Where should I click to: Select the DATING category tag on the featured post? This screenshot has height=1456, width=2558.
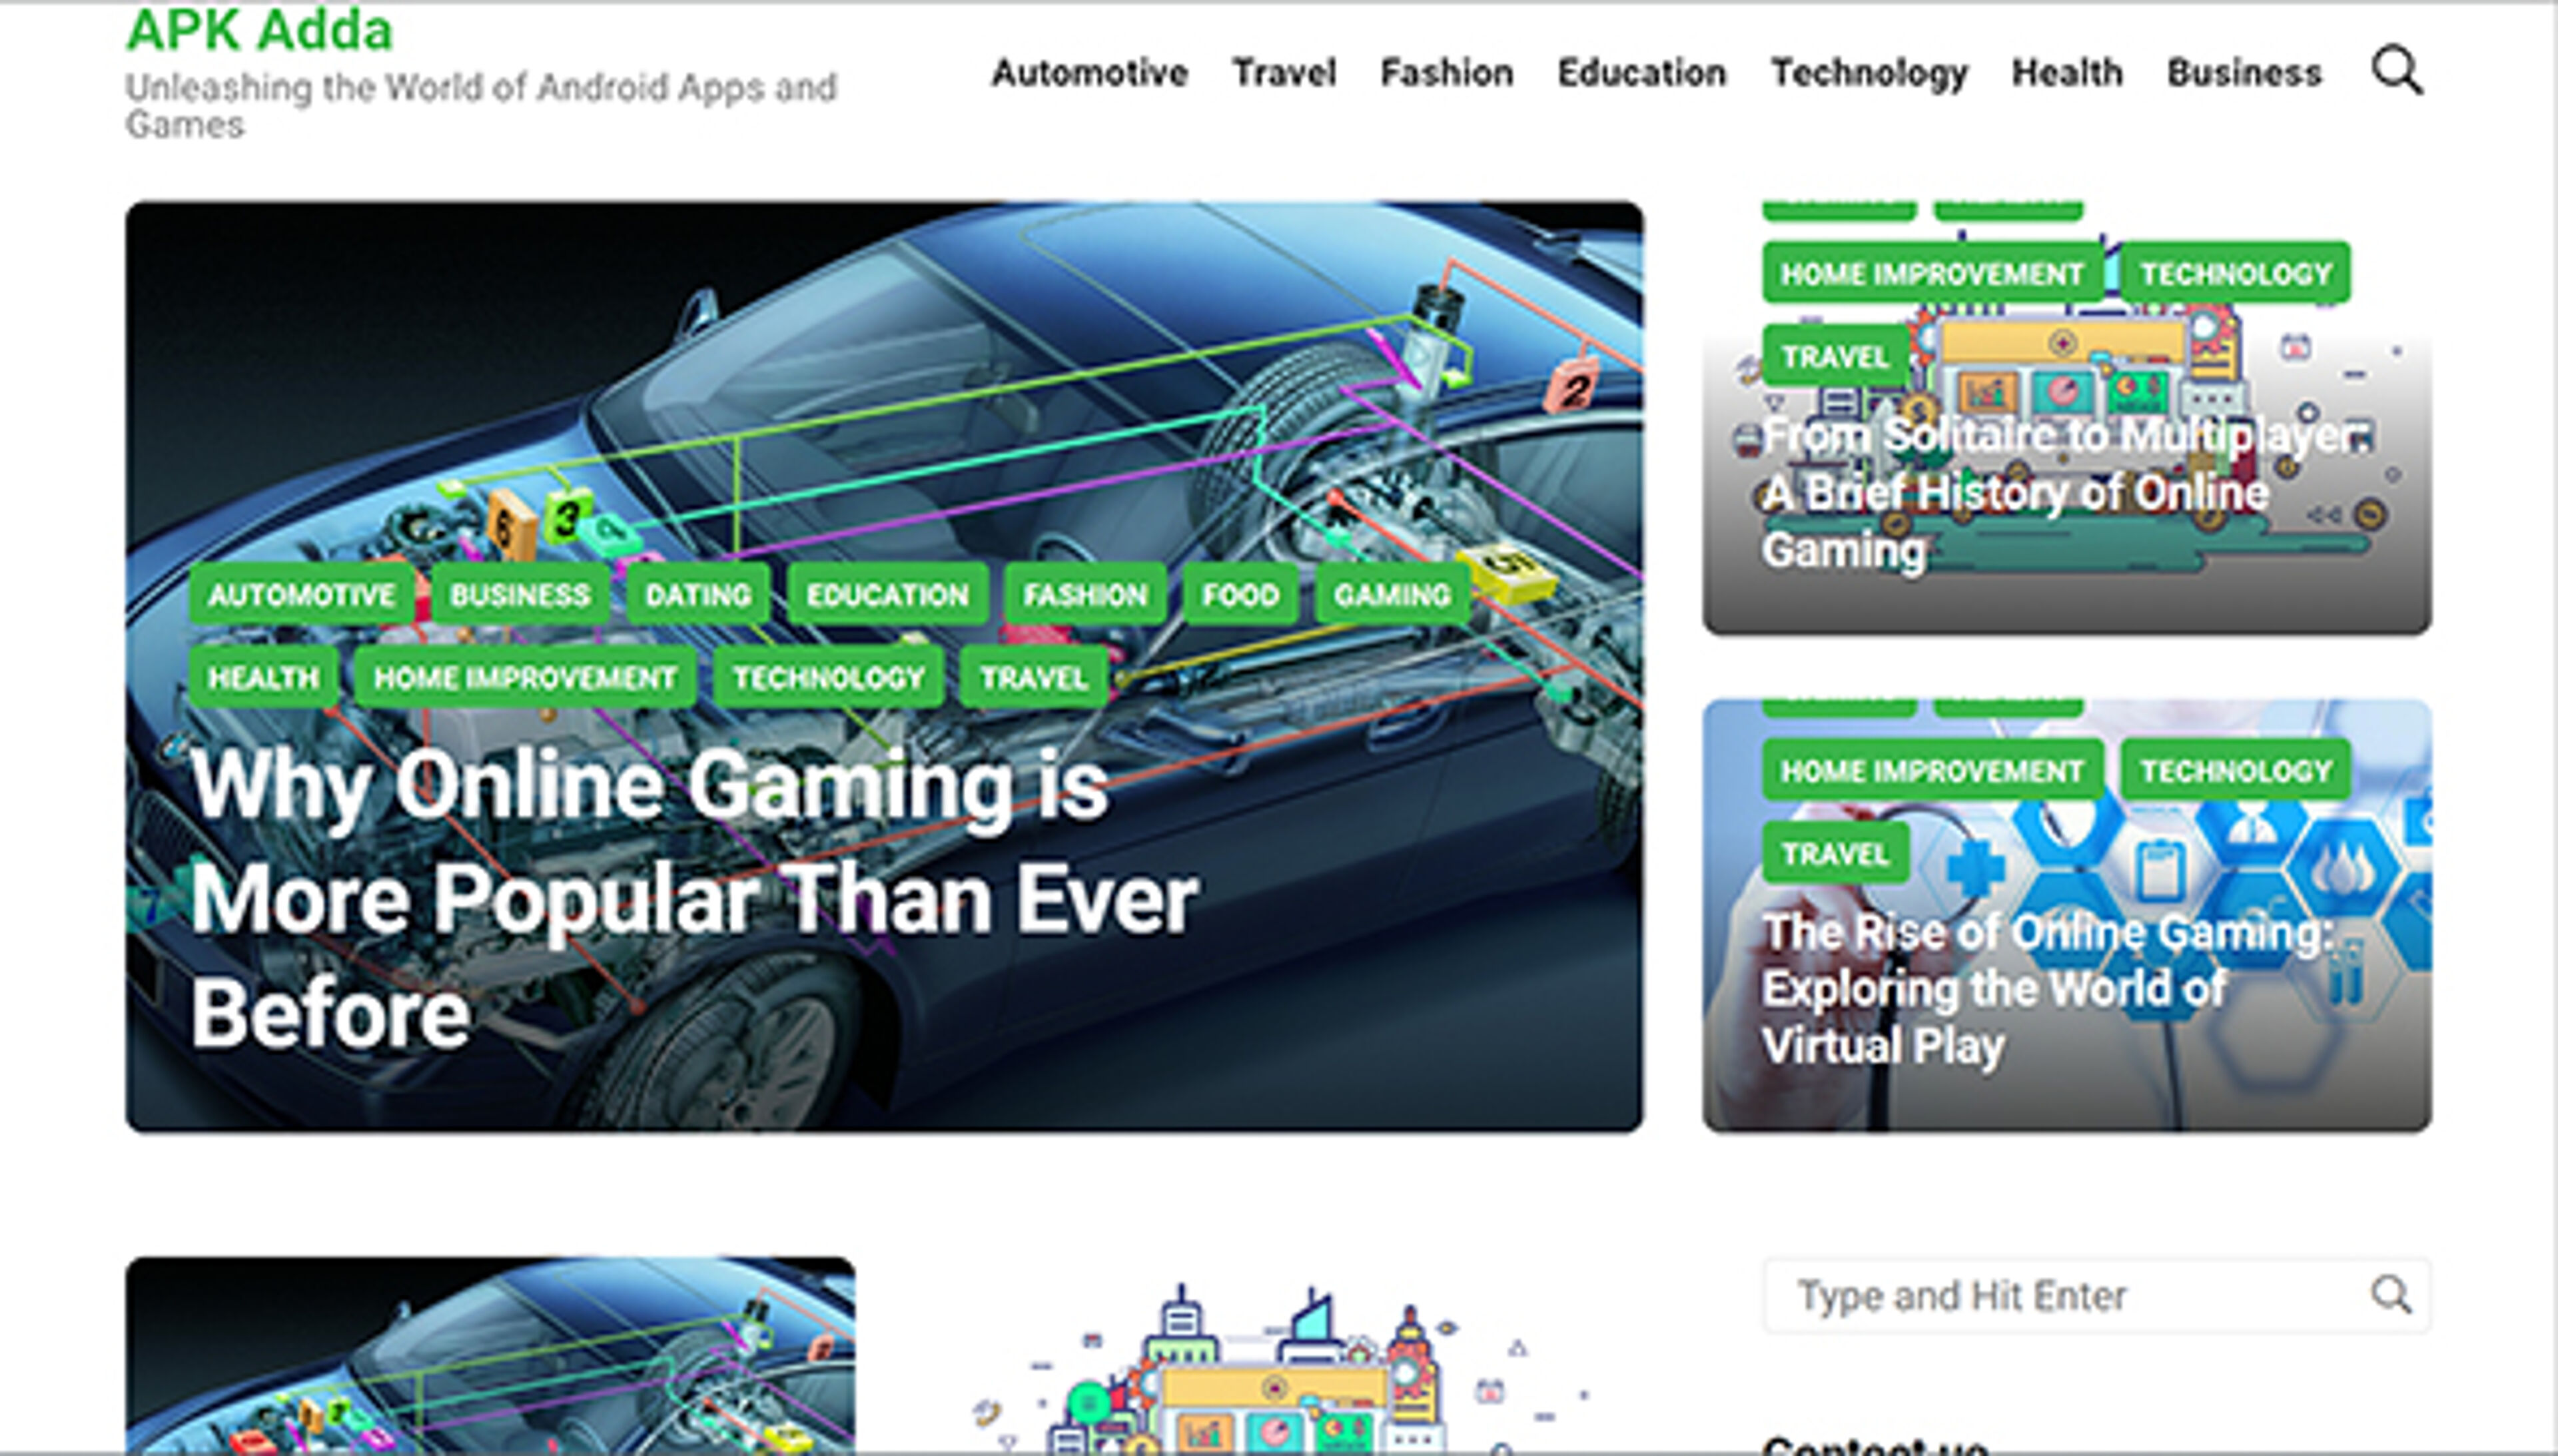[698, 595]
